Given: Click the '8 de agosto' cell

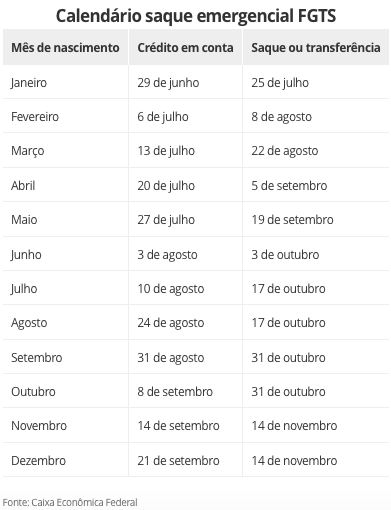Looking at the screenshot, I should coord(282,117).
